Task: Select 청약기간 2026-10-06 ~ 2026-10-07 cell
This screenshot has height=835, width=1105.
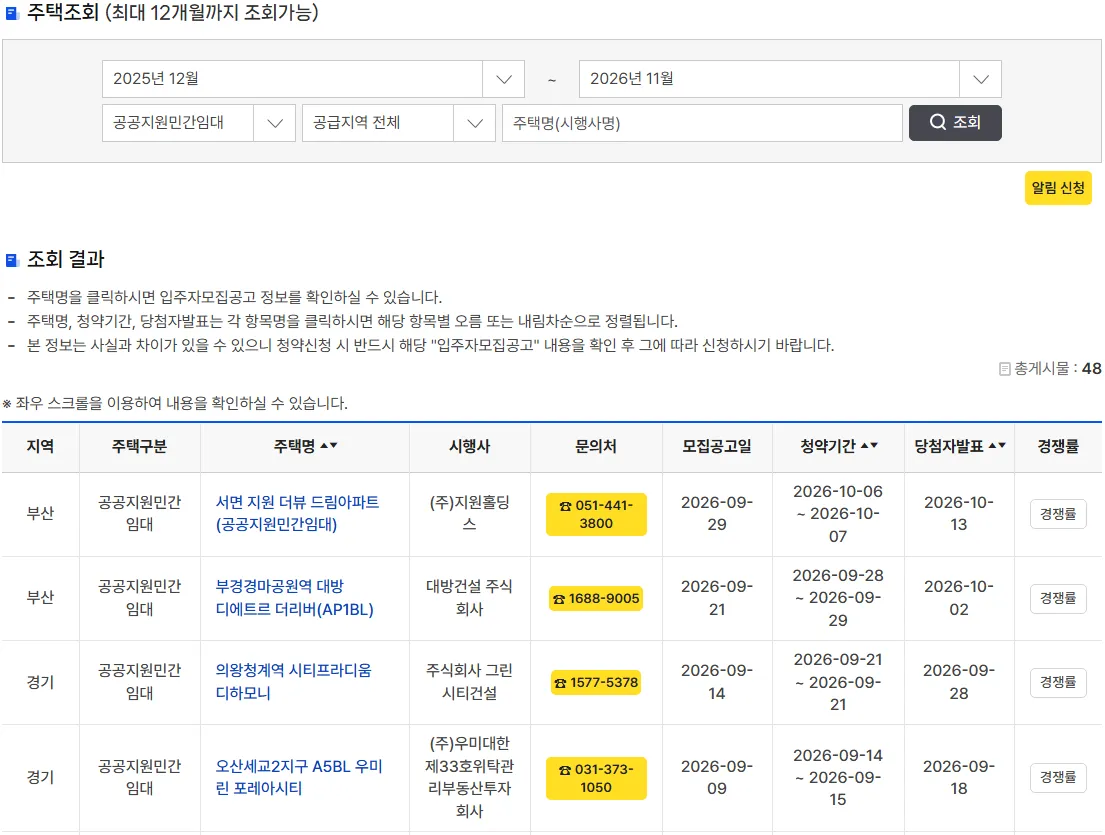Action: coord(838,513)
